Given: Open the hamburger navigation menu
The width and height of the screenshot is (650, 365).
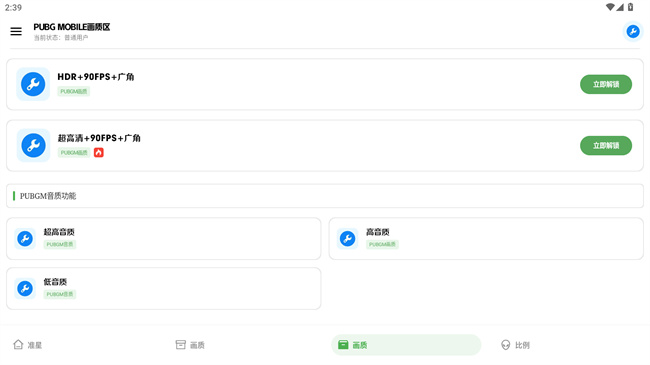Looking at the screenshot, I should [x=16, y=31].
